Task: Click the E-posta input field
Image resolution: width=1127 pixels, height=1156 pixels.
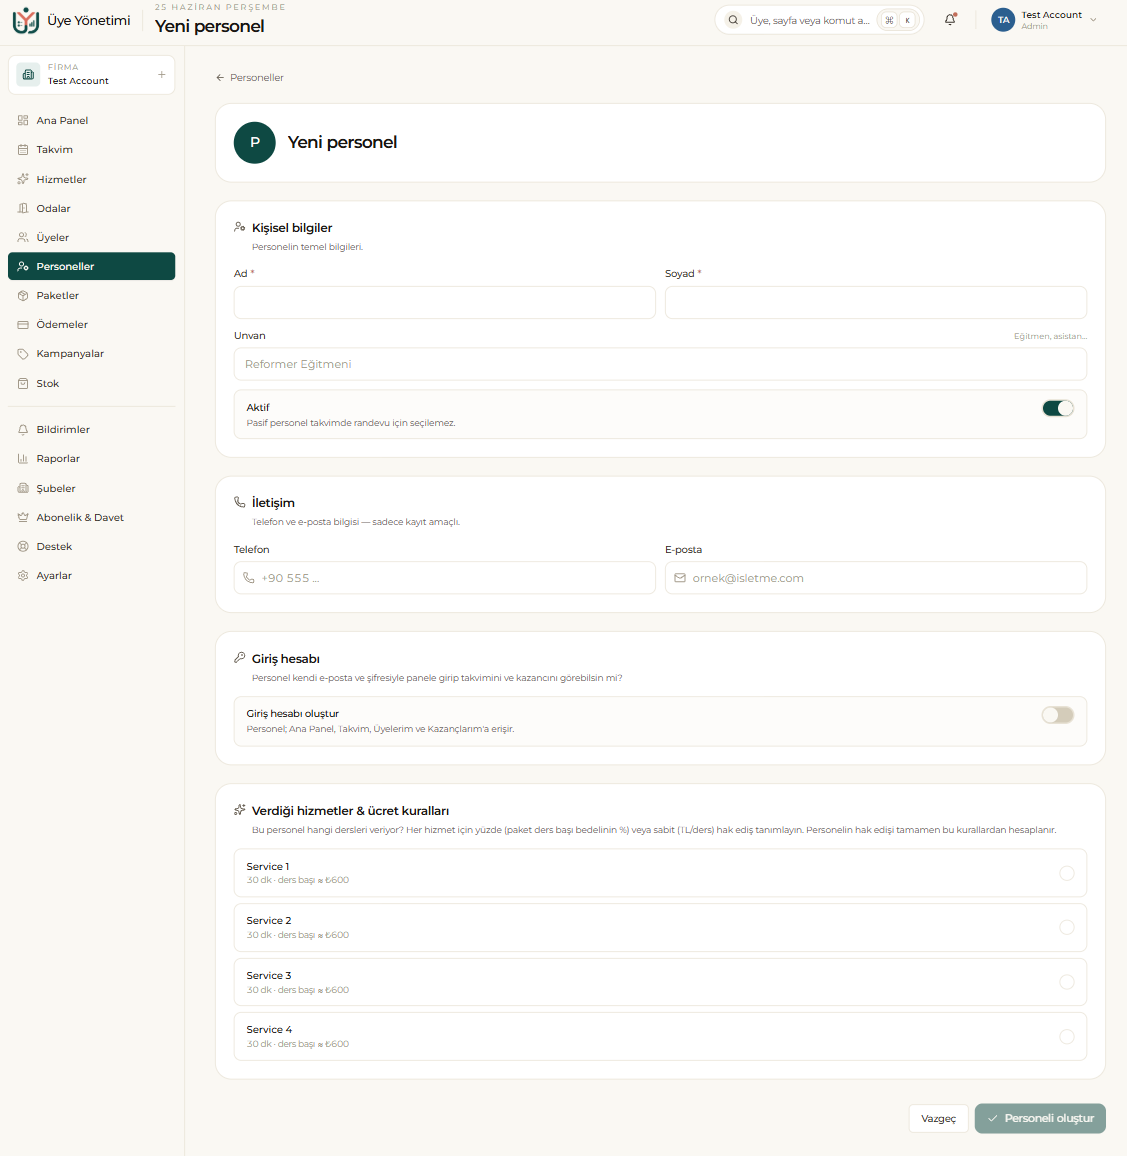Action: [x=876, y=578]
